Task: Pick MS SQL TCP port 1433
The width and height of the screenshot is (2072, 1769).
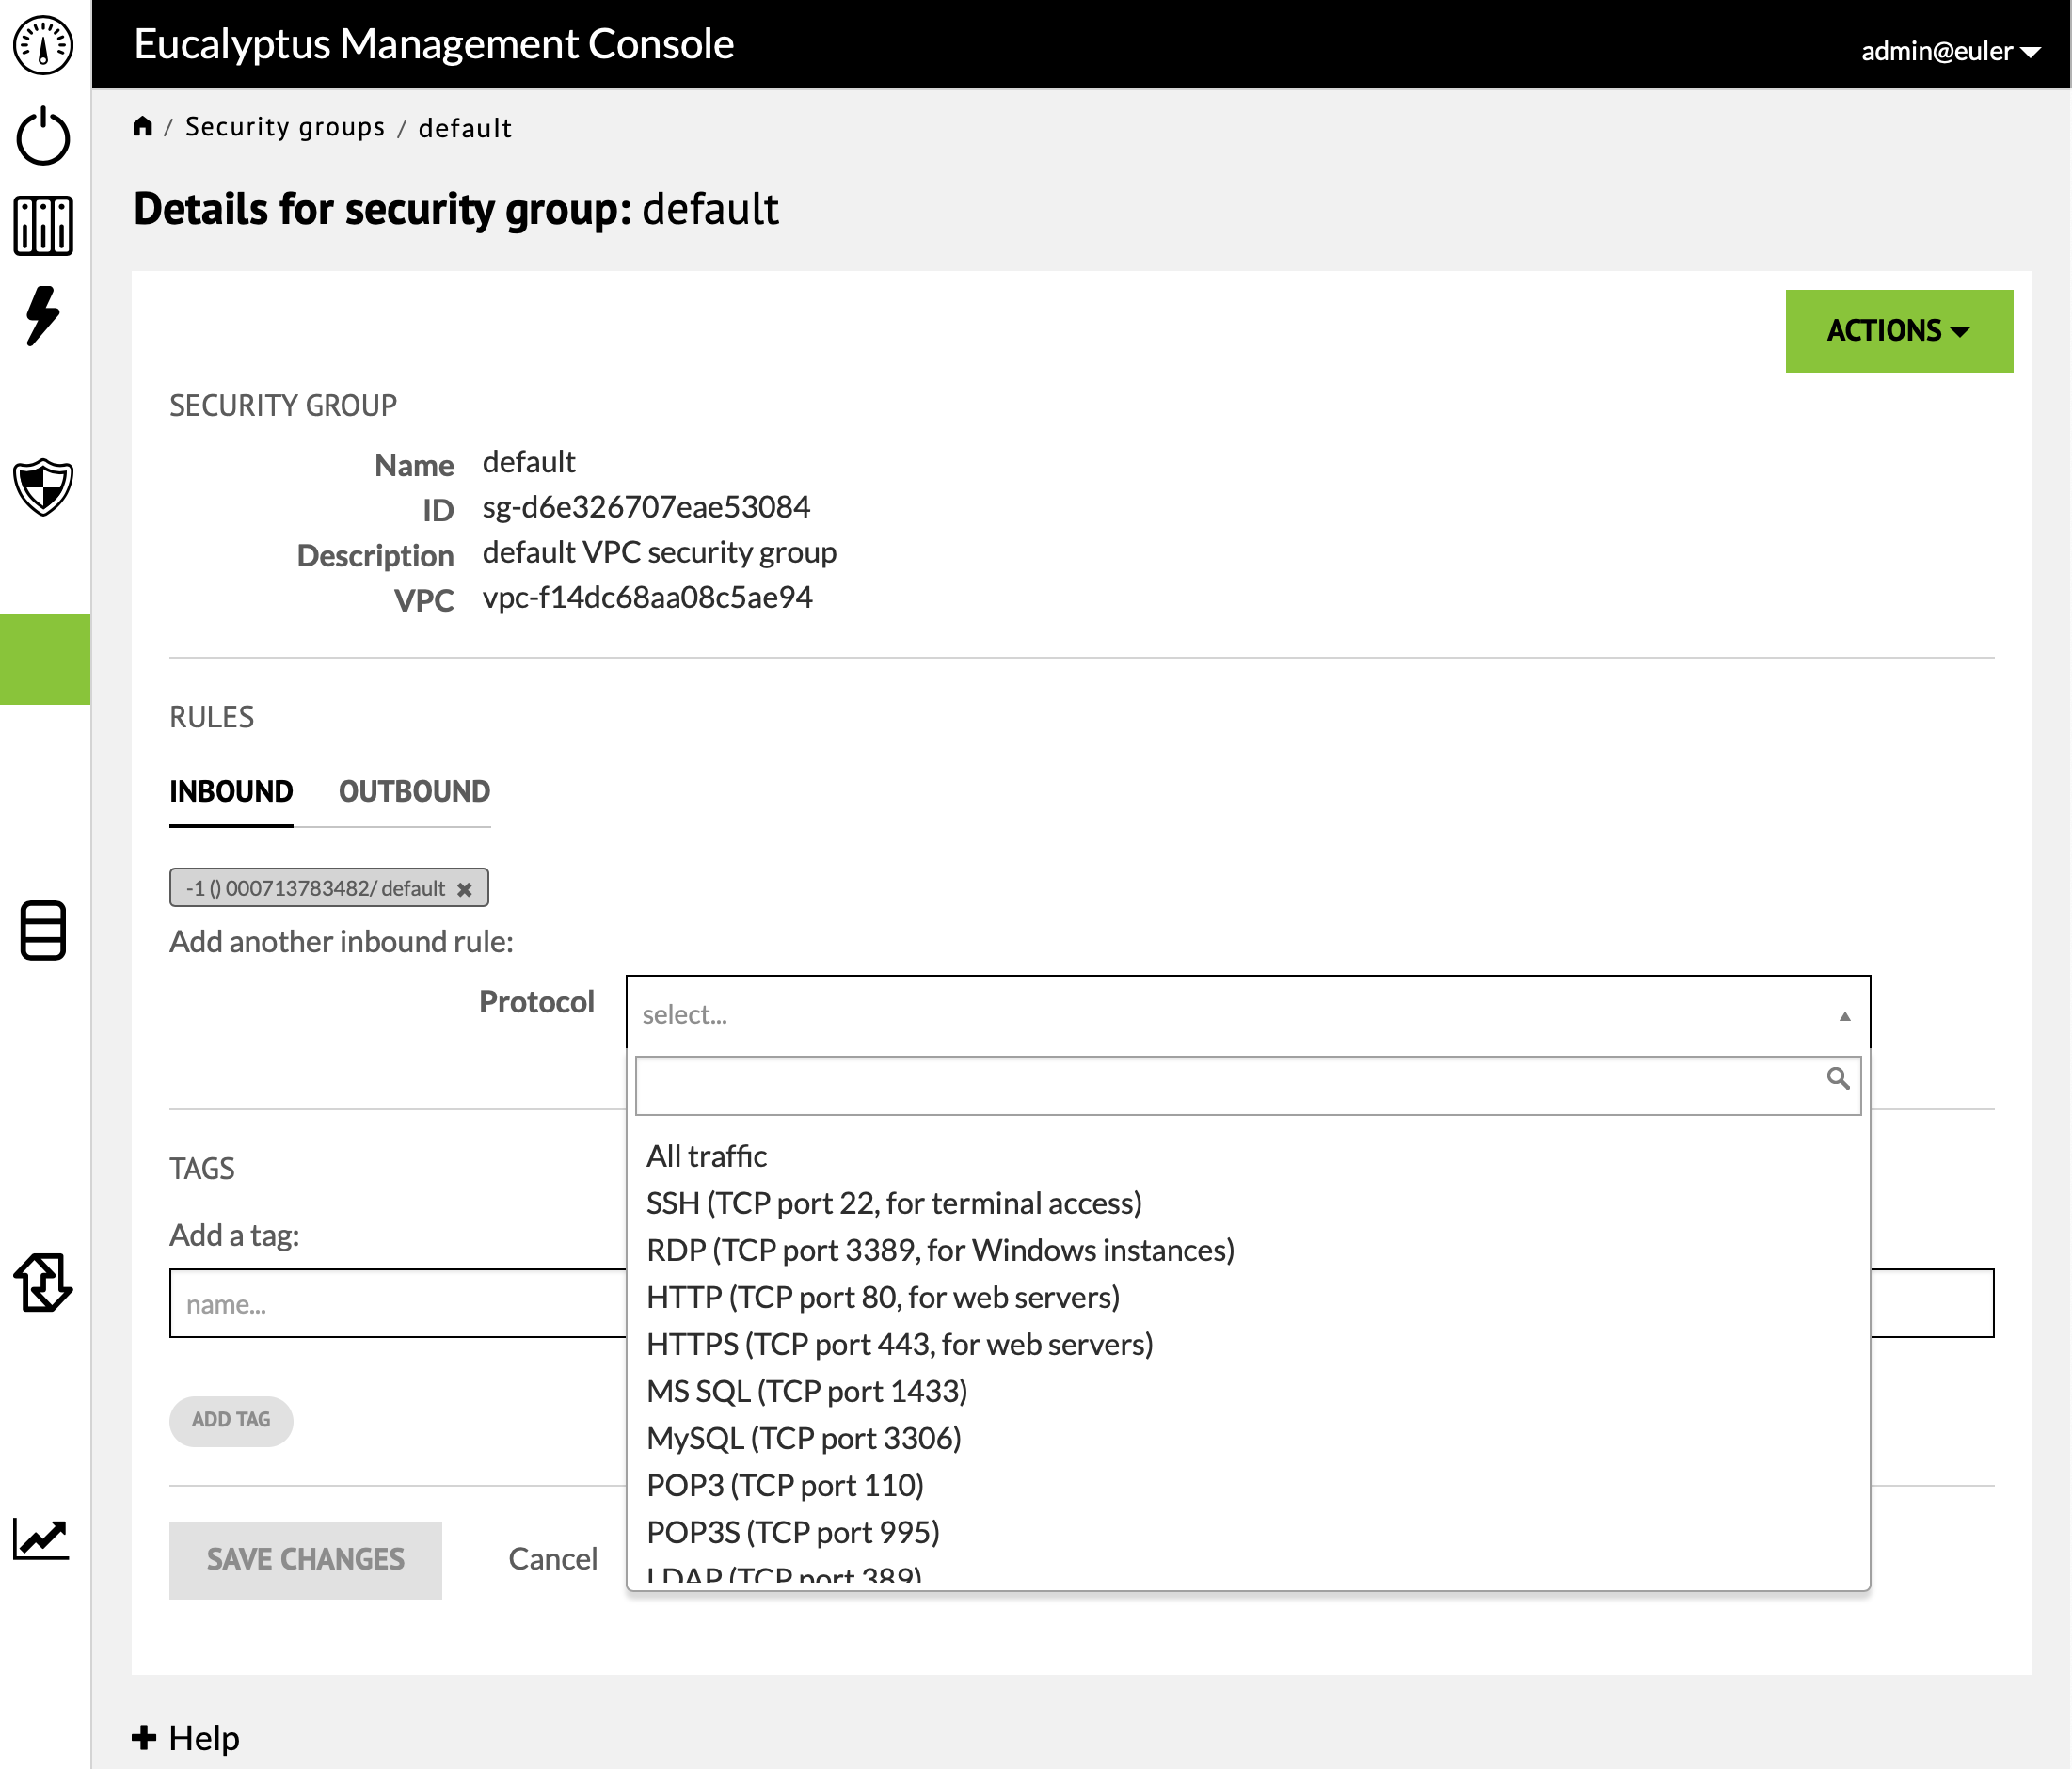Action: 1247,1391
